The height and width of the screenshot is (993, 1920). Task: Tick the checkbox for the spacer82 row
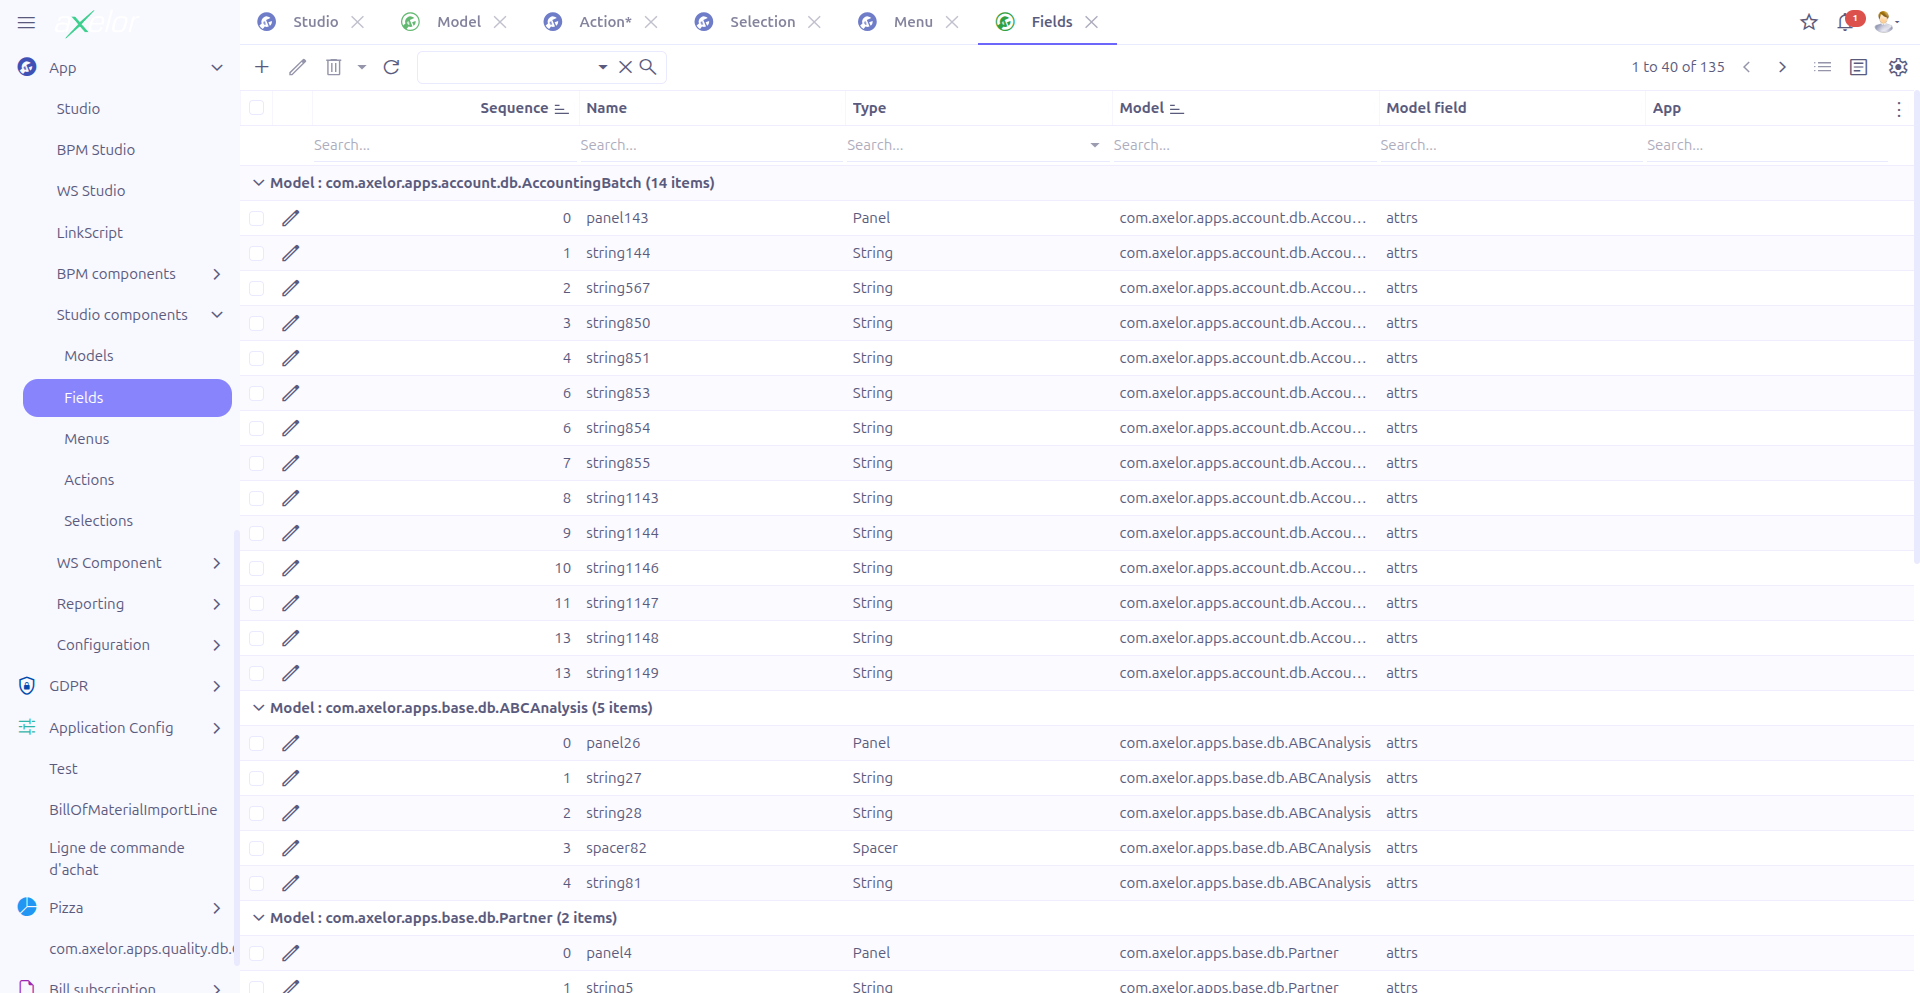[257, 848]
